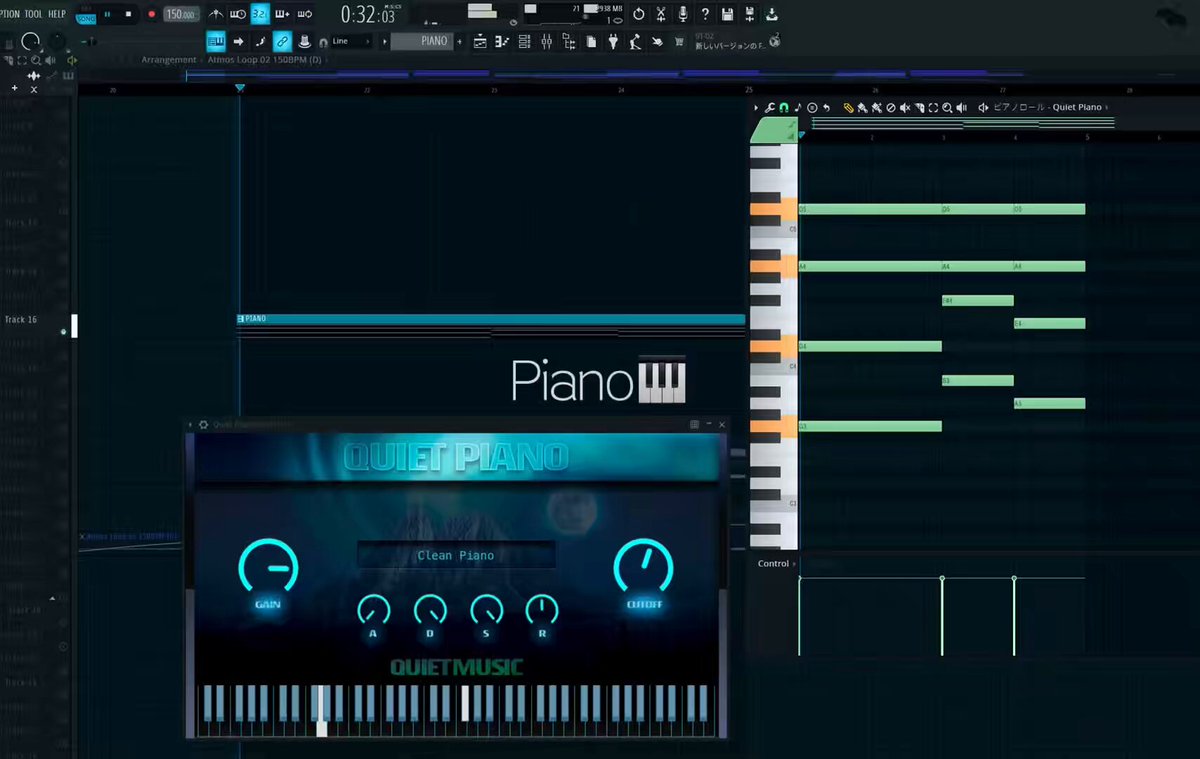The image size is (1200, 759).
Task: Open the mixer from the top toolbar
Action: click(547, 41)
